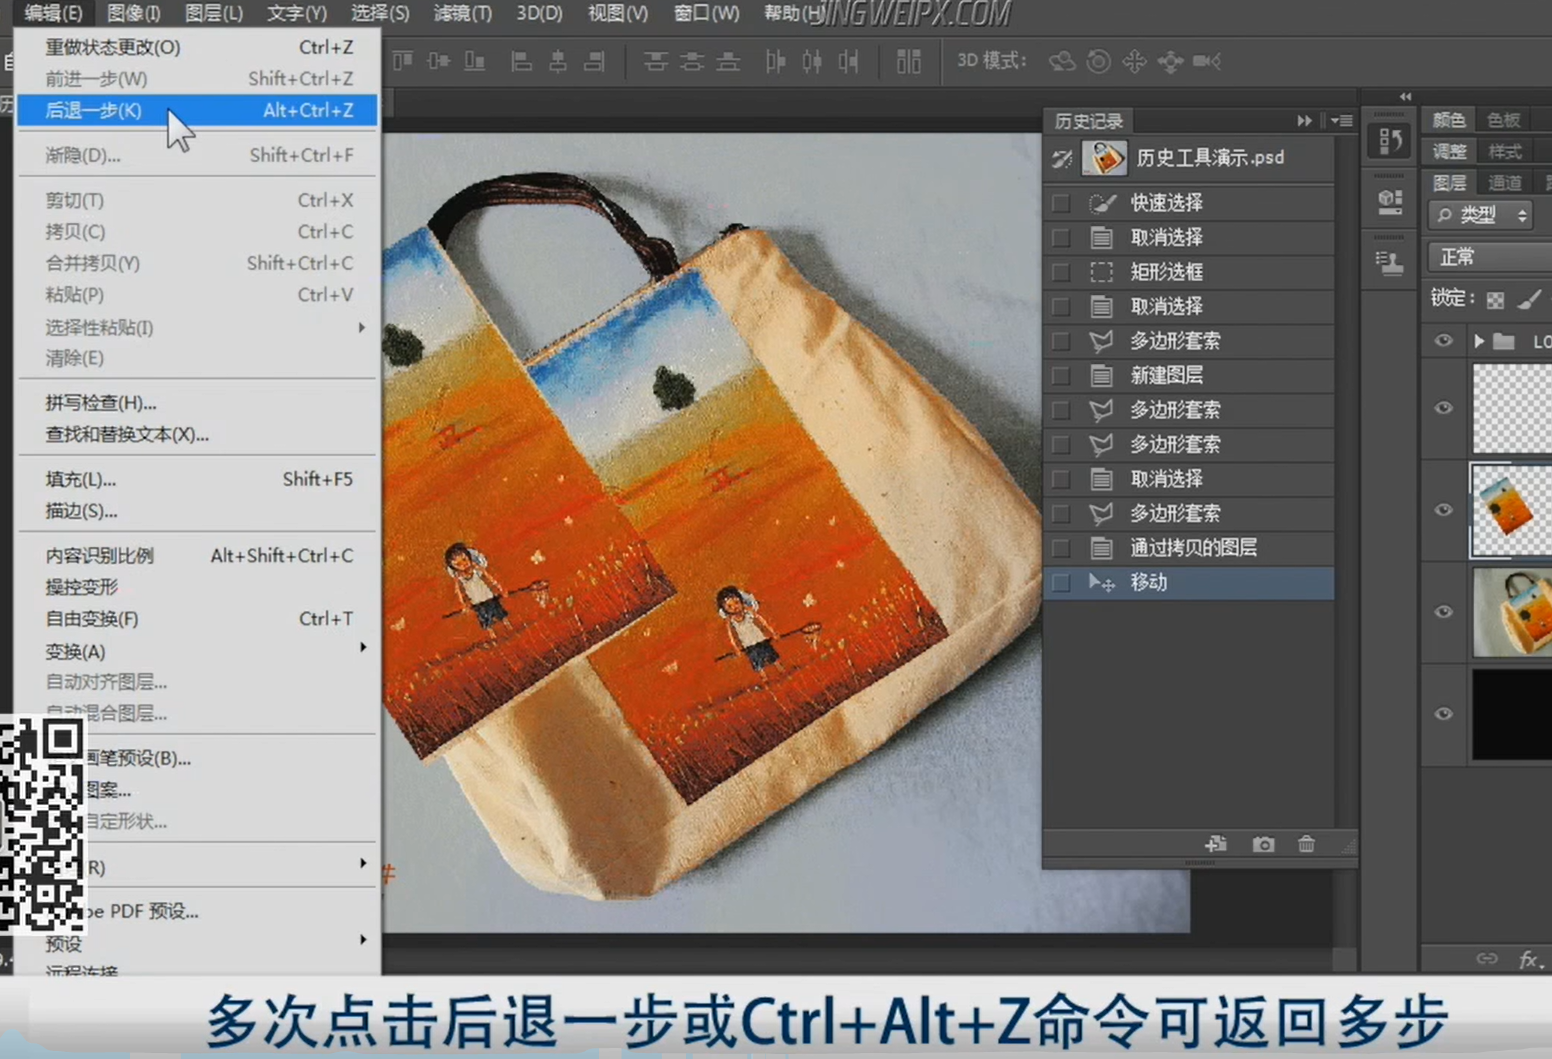Image resolution: width=1552 pixels, height=1059 pixels.
Task: Select the 3D slide object mode icon
Action: [1170, 61]
